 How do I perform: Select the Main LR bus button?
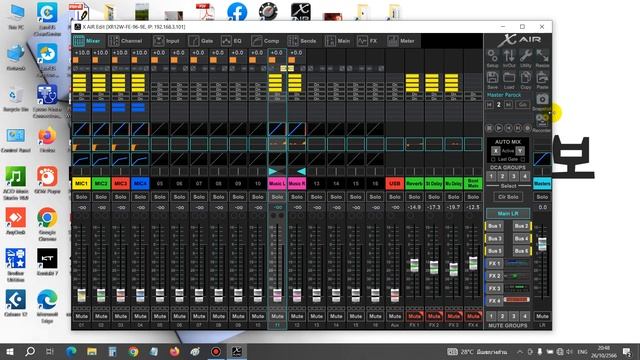[508, 213]
